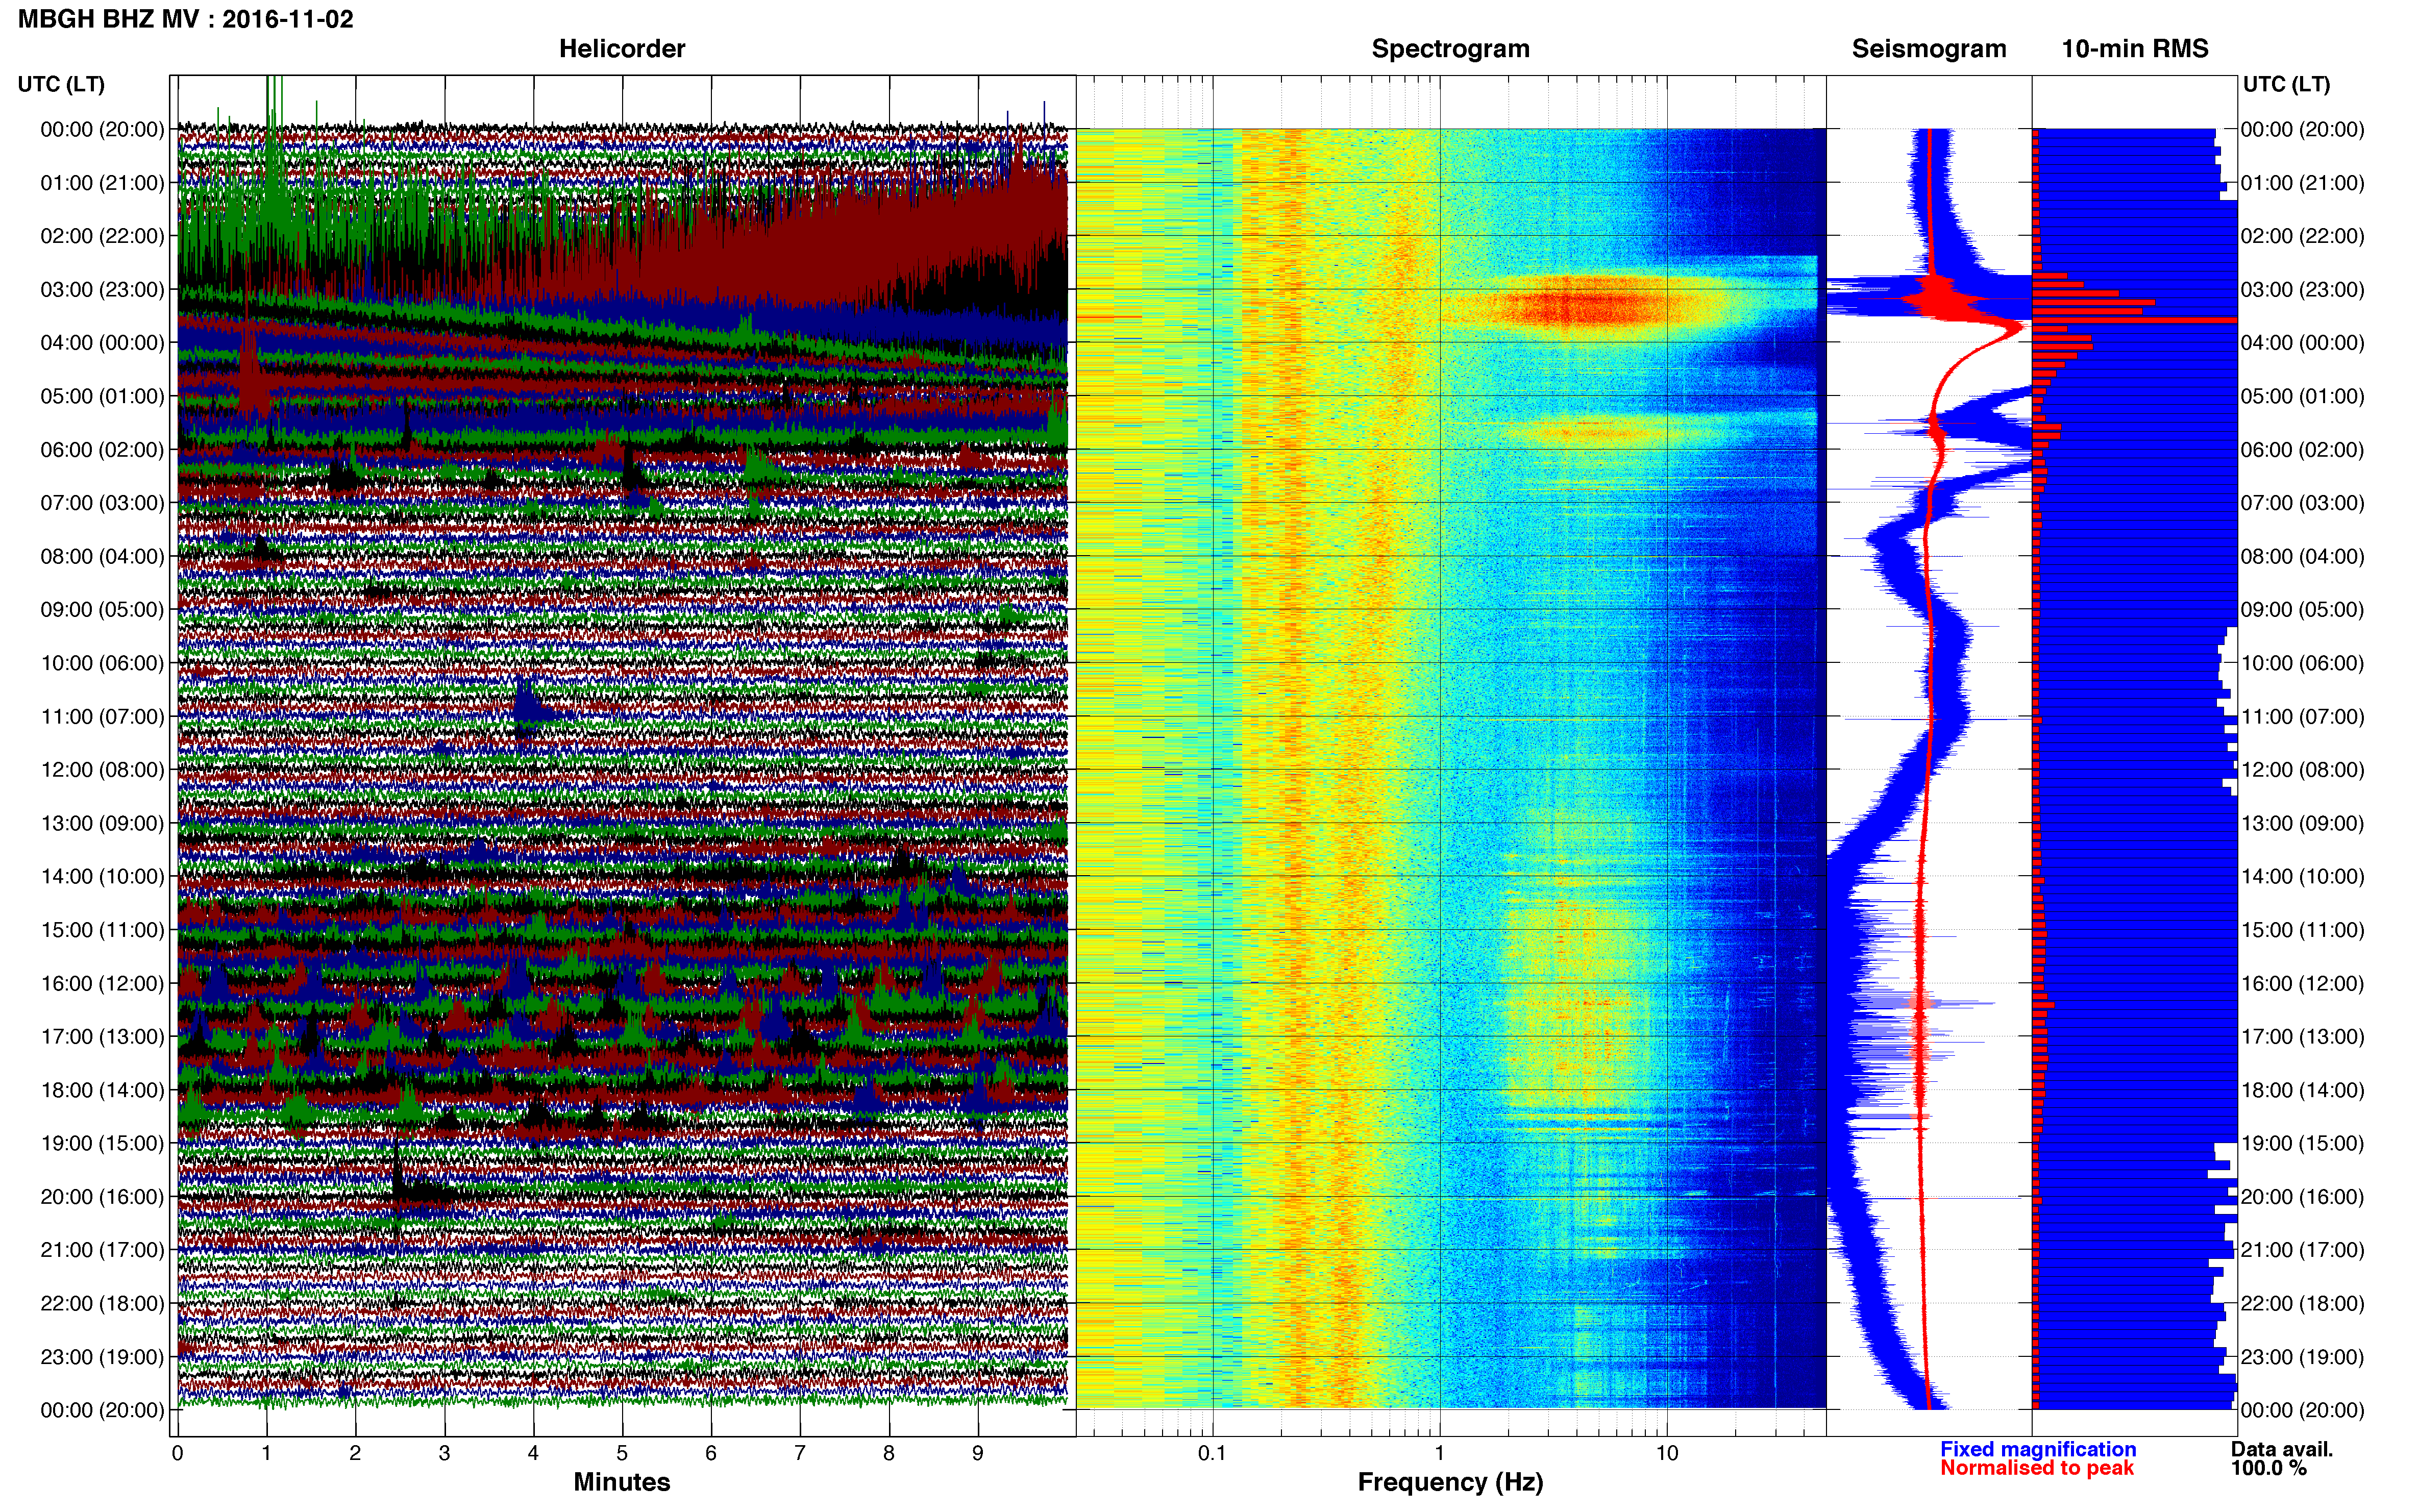
Task: Click the left 03:00 (23:00) time label
Action: 102,290
